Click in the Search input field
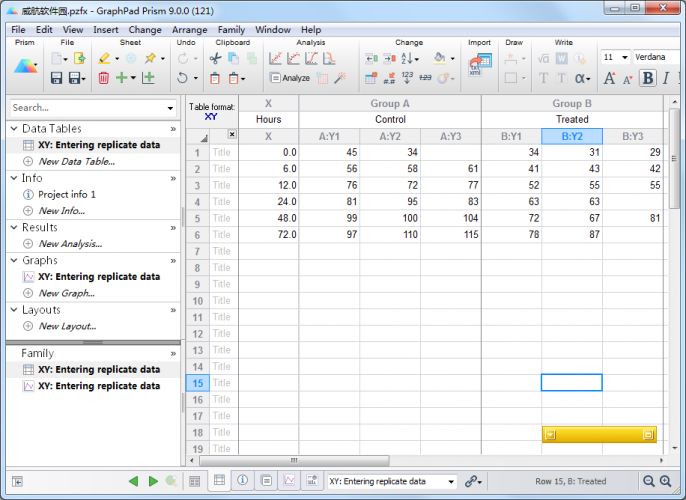This screenshot has width=686, height=500. click(x=88, y=108)
